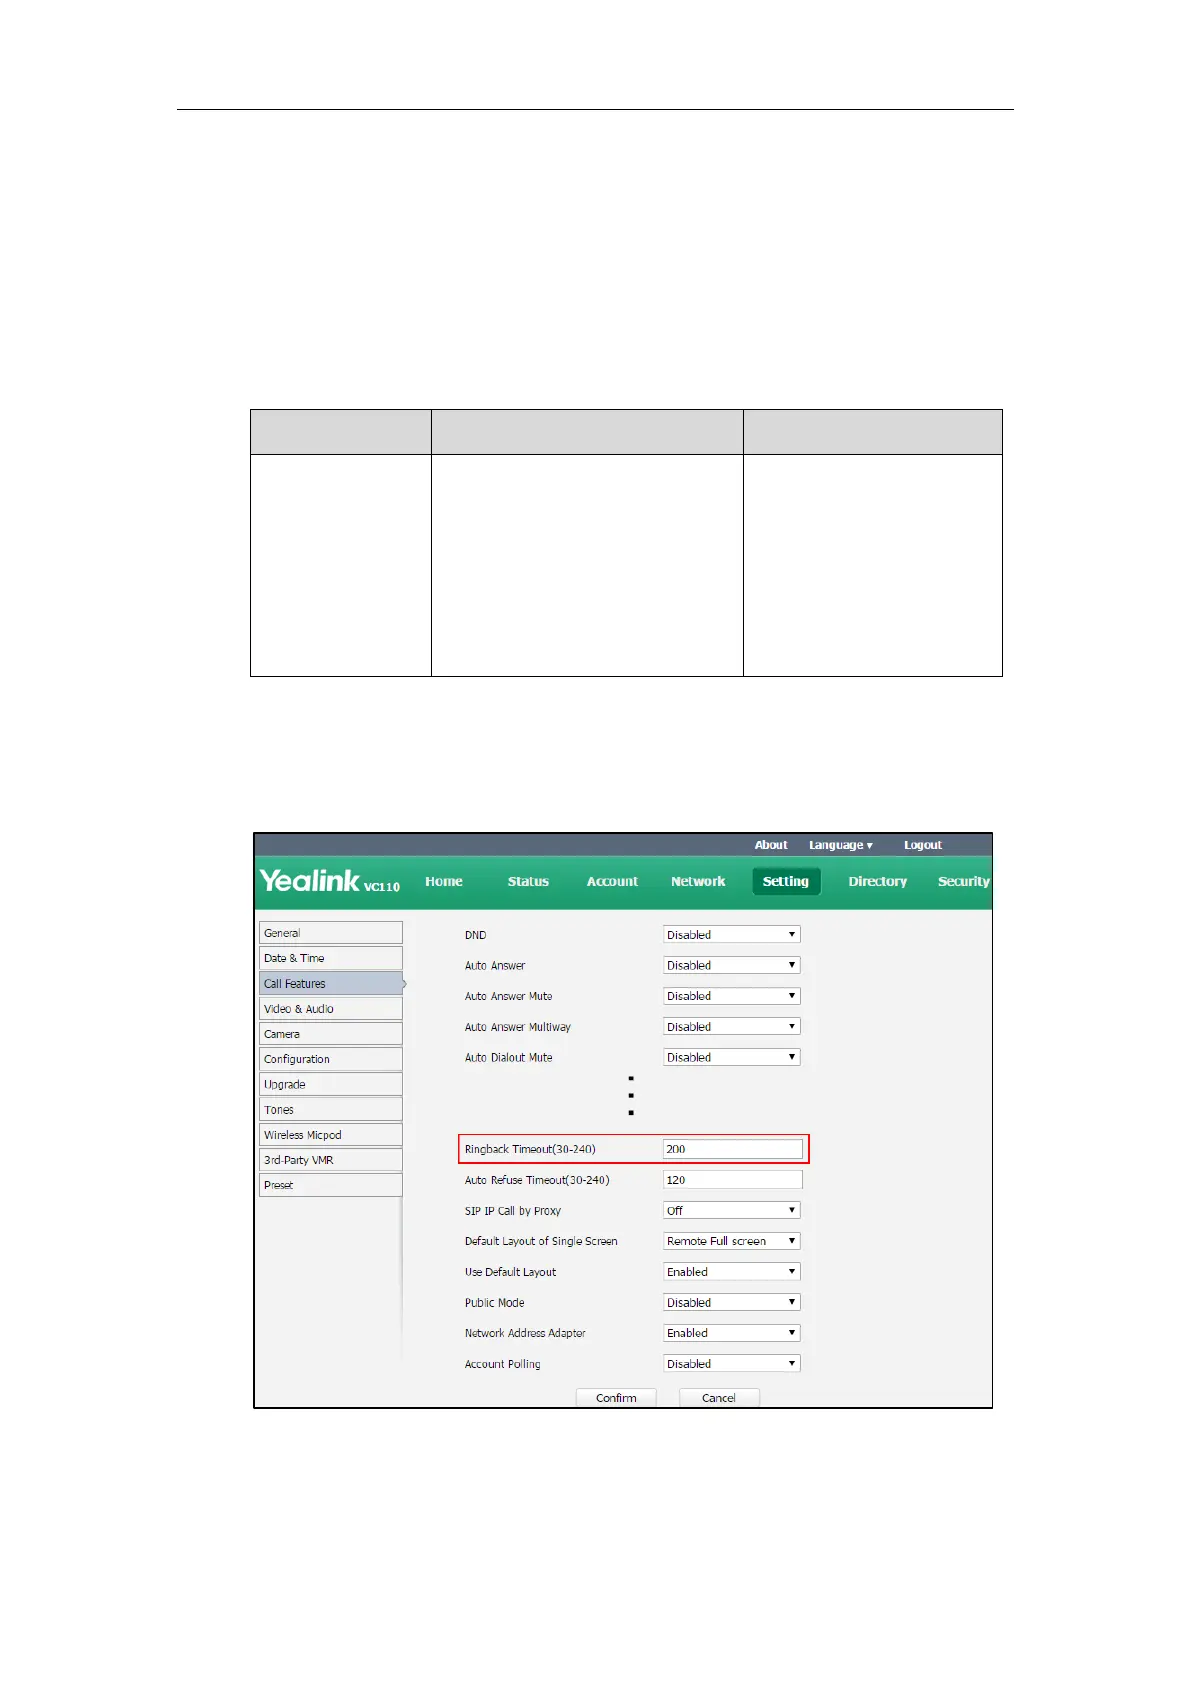
Task: Click the Auto Refuse Timeout input field
Action: pyautogui.click(x=733, y=1180)
